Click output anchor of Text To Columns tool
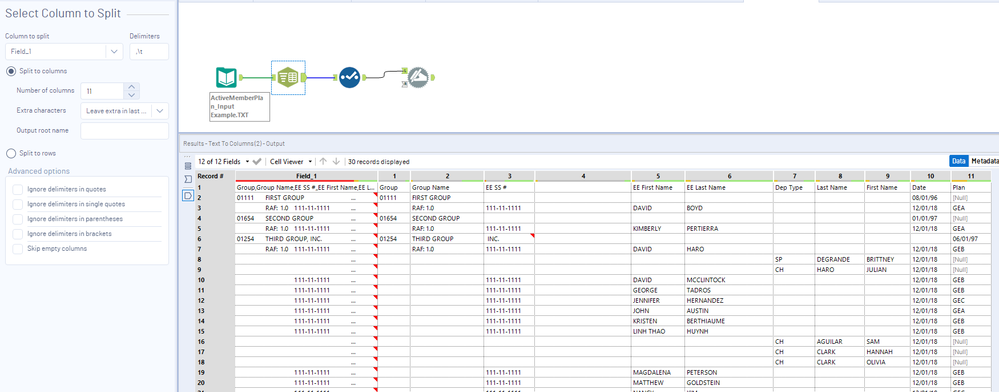Image resolution: width=999 pixels, height=392 pixels. 305,78
